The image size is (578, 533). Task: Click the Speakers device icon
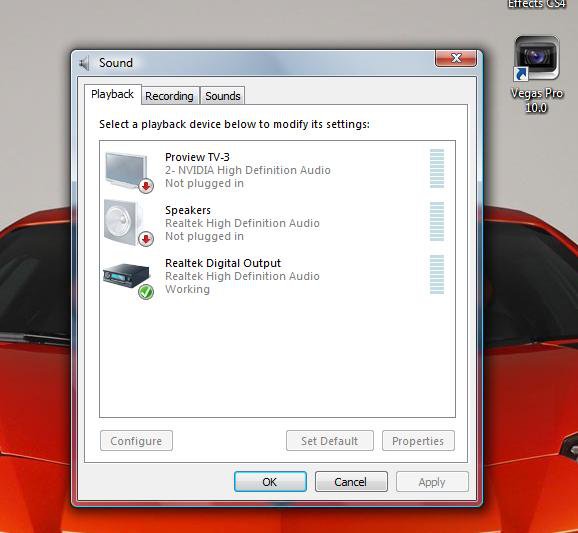(123, 223)
